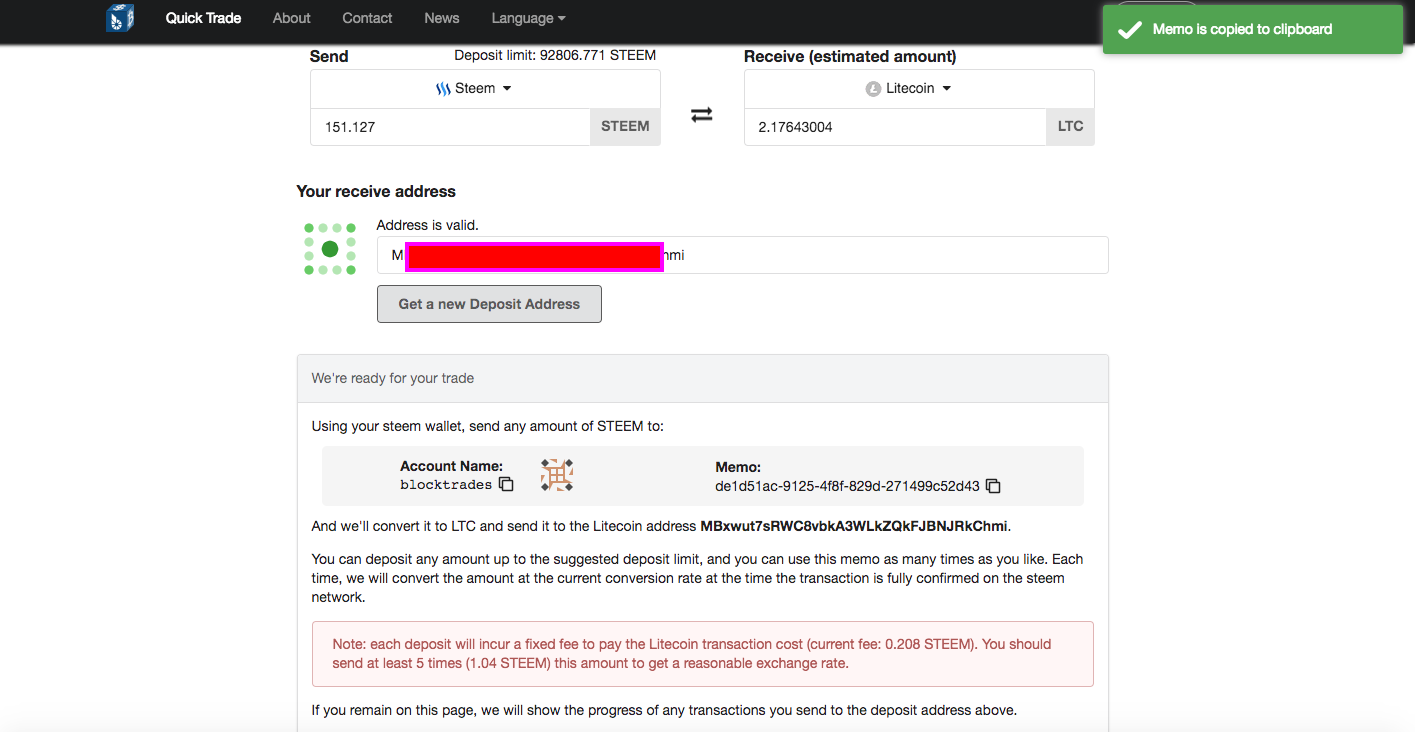Swap send and receive currencies
Screen dimensions: 1415x732
[702, 115]
